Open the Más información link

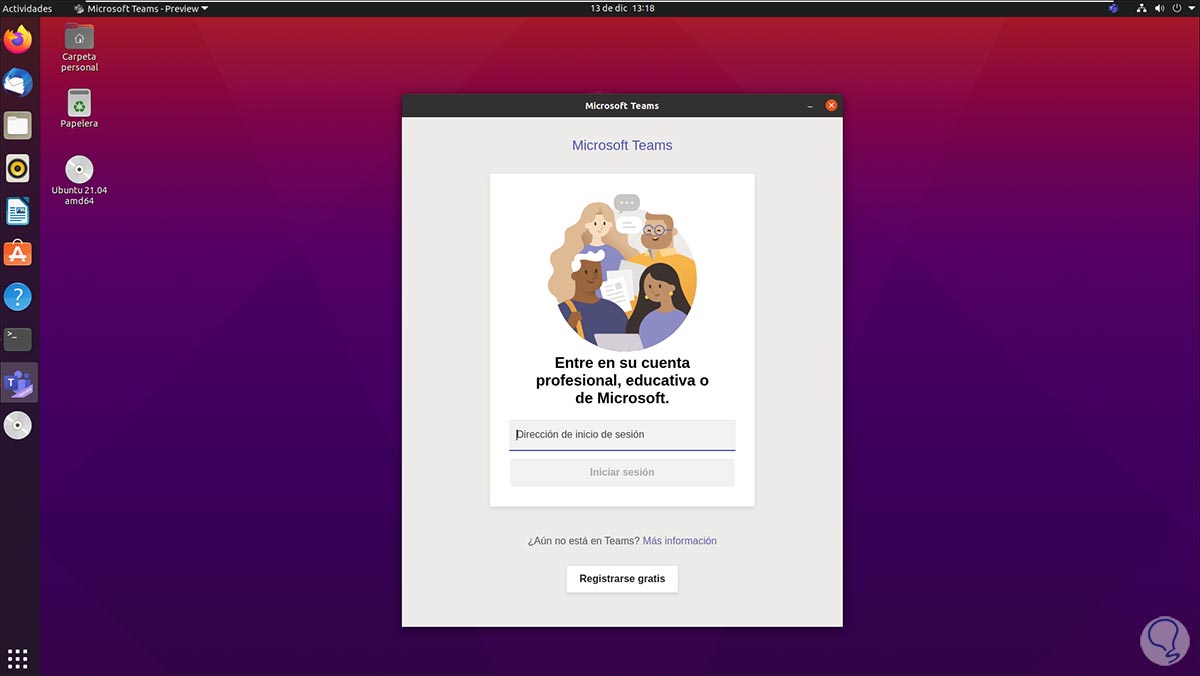(680, 541)
